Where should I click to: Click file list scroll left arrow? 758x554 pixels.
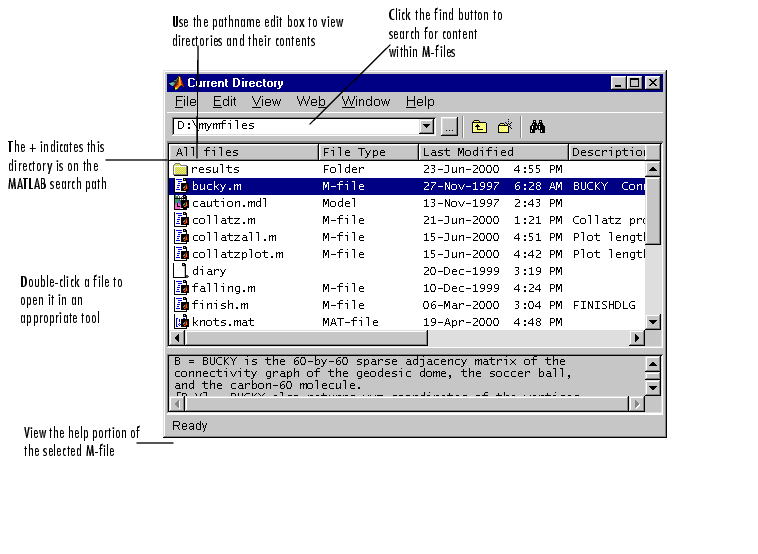pos(177,338)
